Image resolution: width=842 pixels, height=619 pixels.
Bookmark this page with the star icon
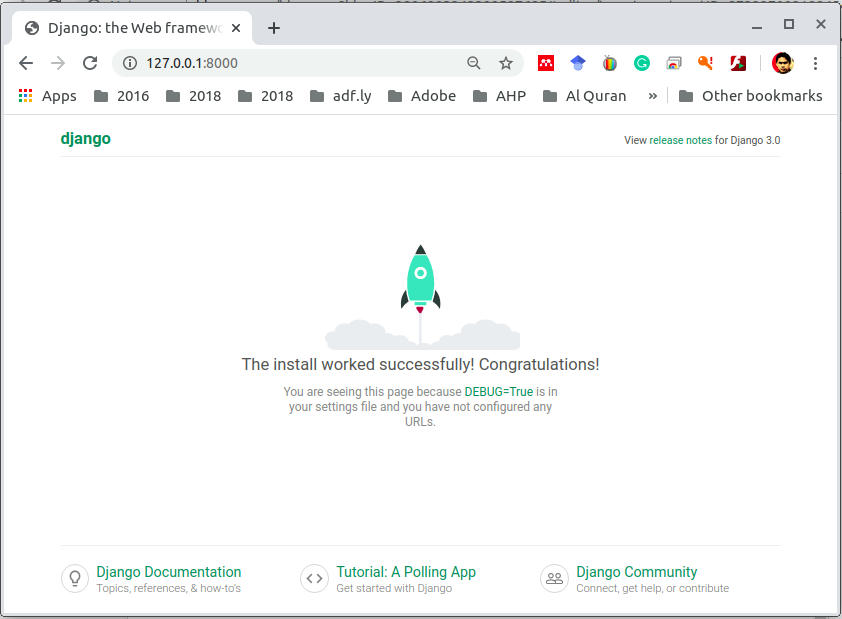point(506,63)
